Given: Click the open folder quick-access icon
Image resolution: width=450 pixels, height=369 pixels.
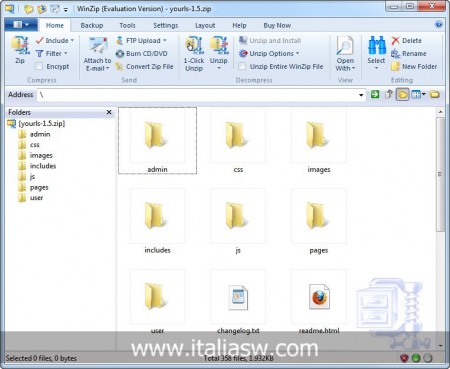Looking at the screenshot, I should click(29, 9).
